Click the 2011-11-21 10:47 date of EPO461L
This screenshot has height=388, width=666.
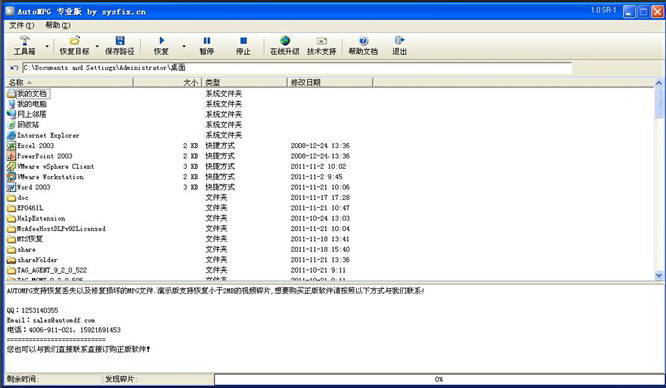pyautogui.click(x=320, y=208)
